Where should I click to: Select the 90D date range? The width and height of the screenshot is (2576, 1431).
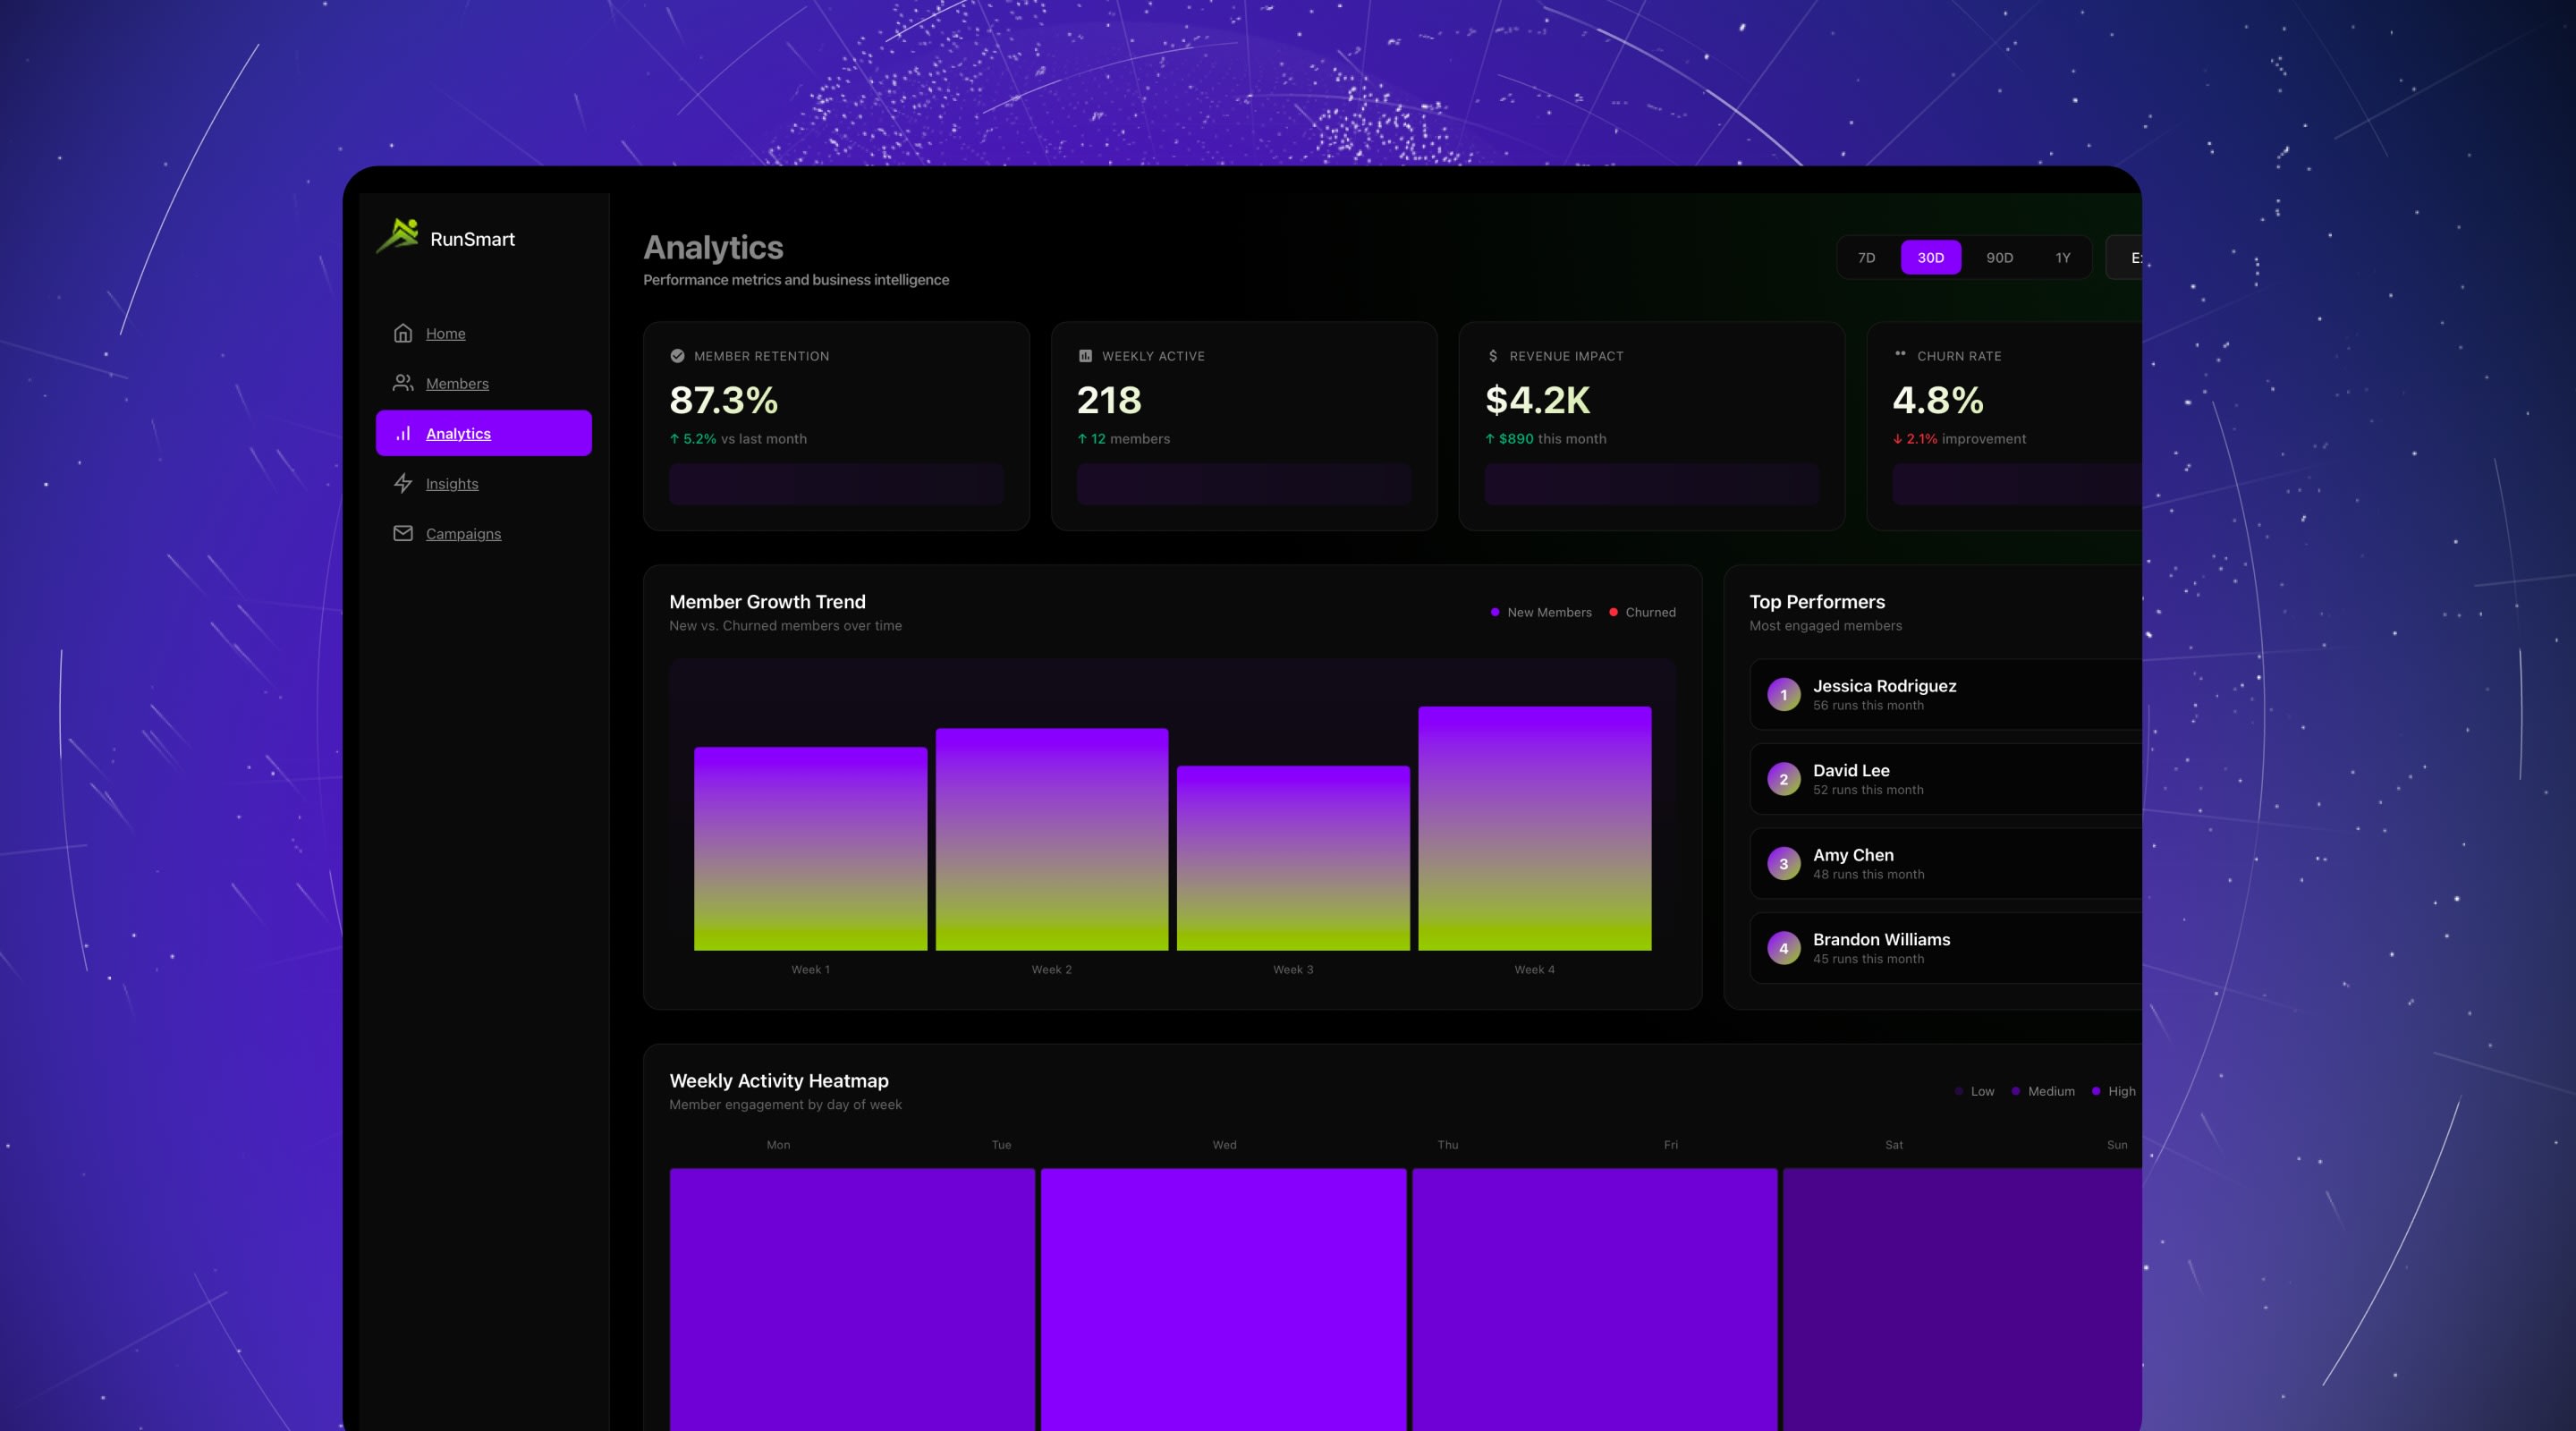(2000, 257)
